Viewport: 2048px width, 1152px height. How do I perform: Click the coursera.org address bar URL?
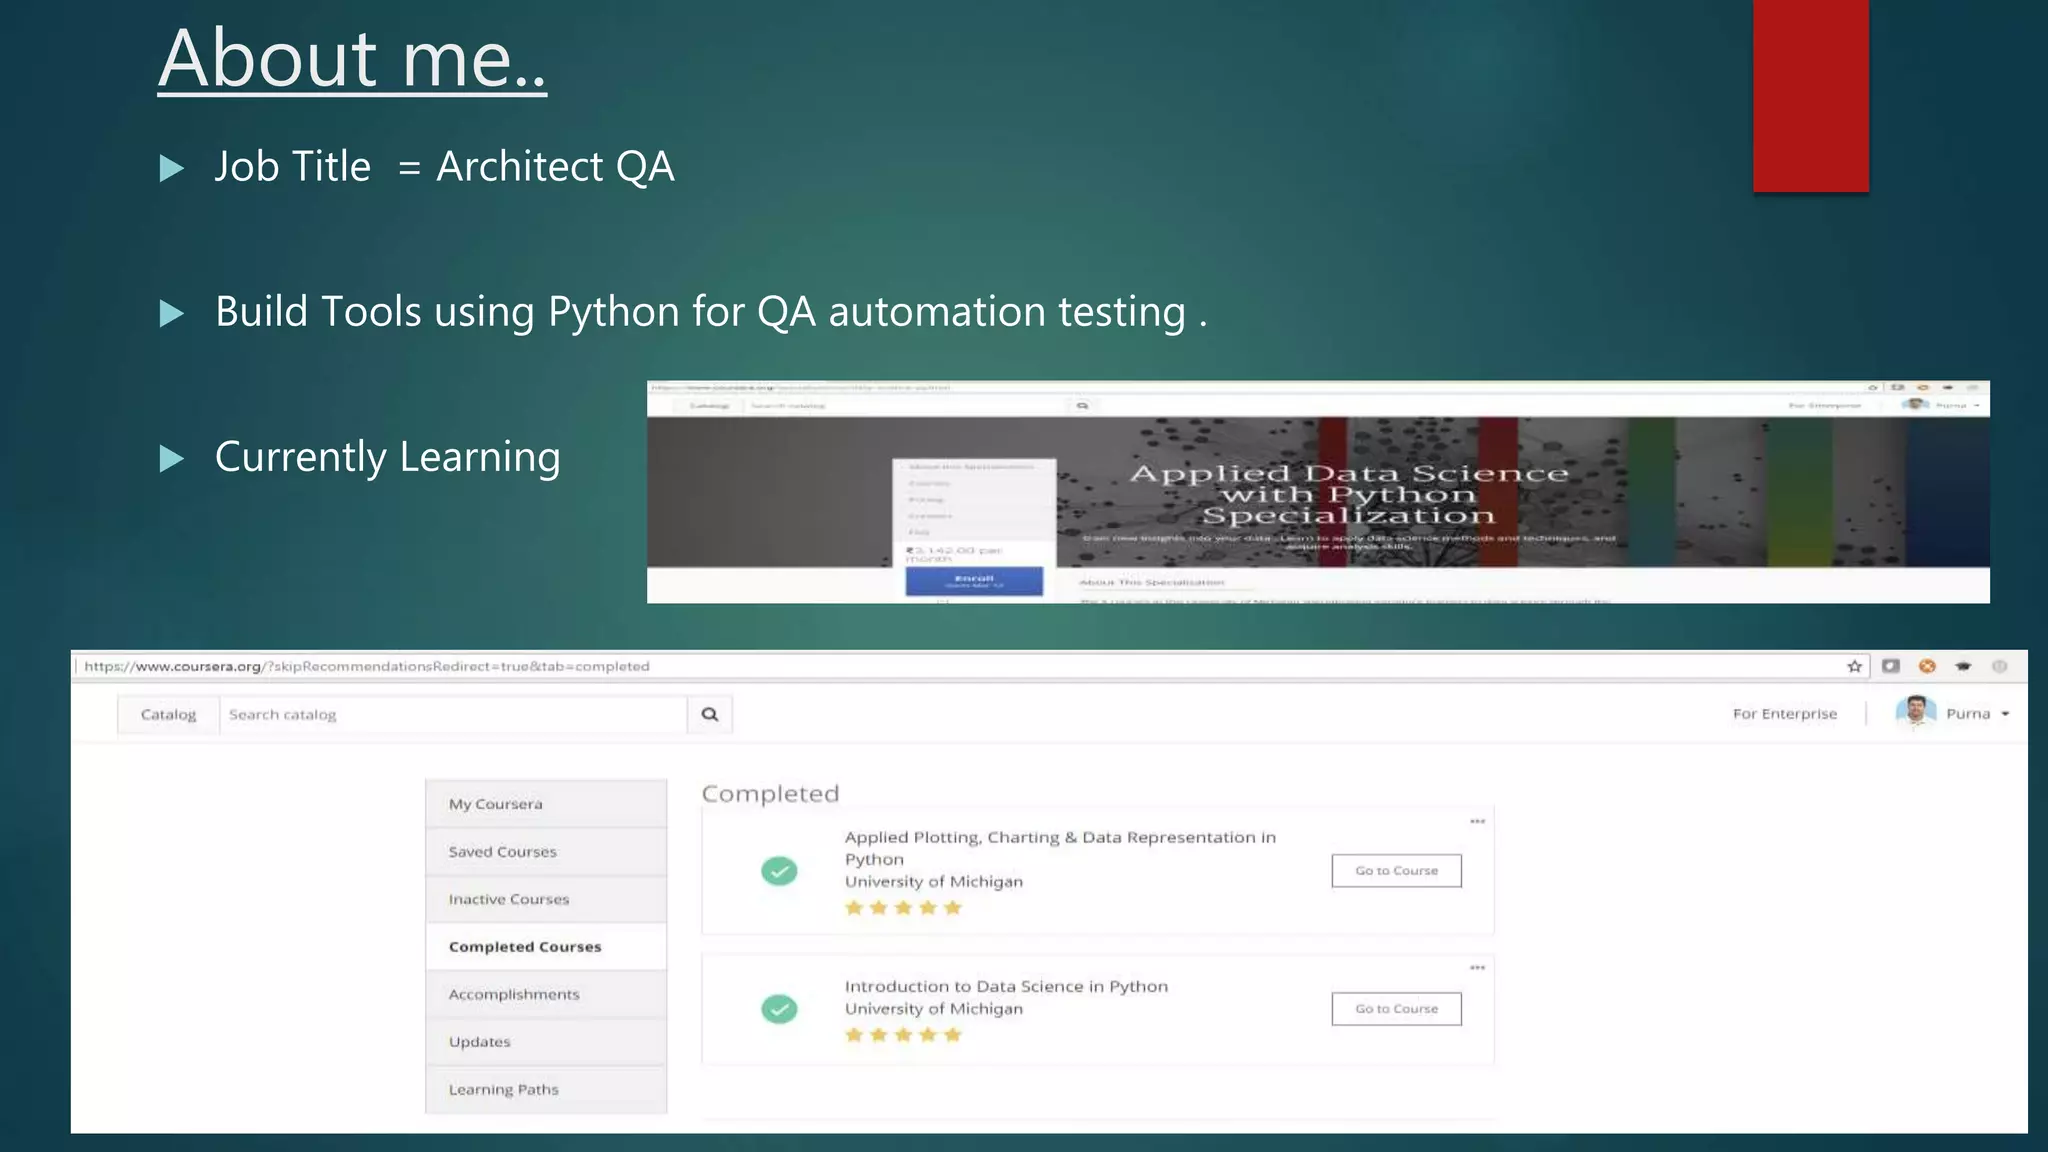[x=366, y=666]
